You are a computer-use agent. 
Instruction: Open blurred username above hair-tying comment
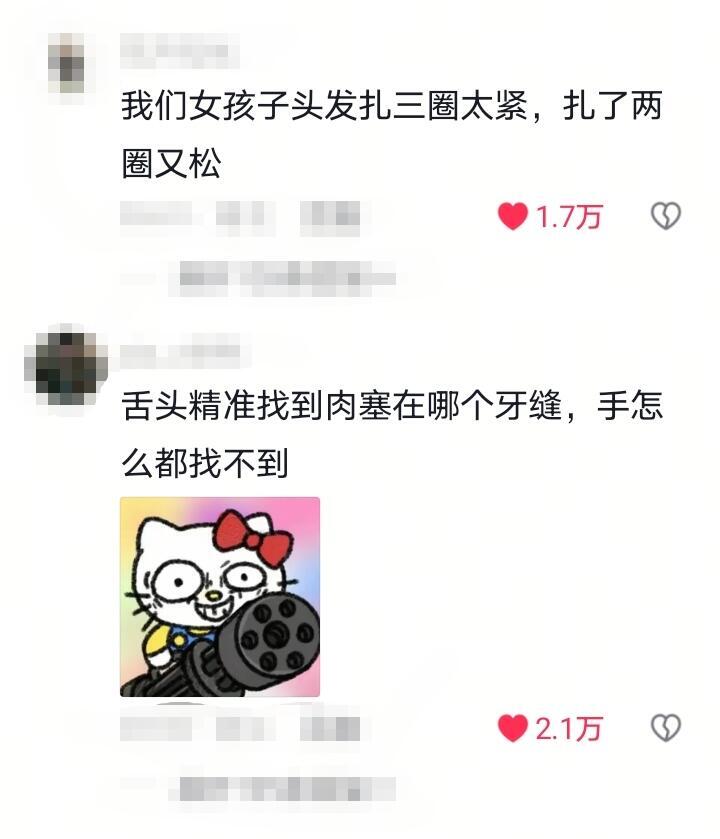179,50
